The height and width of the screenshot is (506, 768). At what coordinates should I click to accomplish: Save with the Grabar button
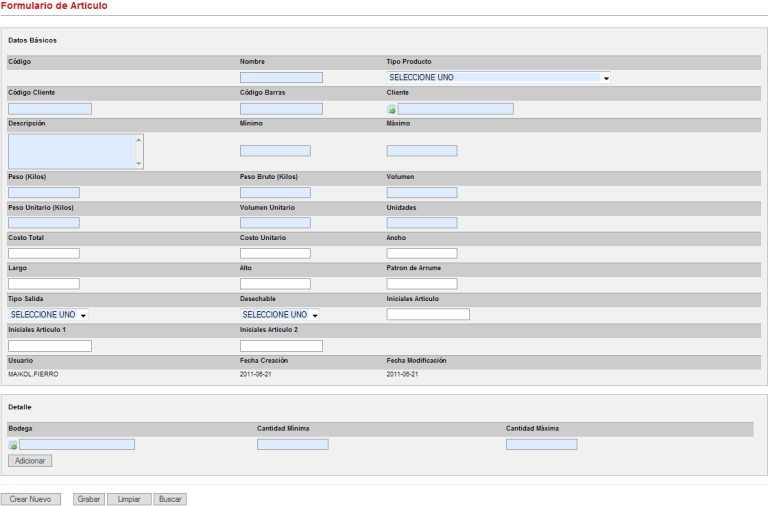(x=89, y=499)
